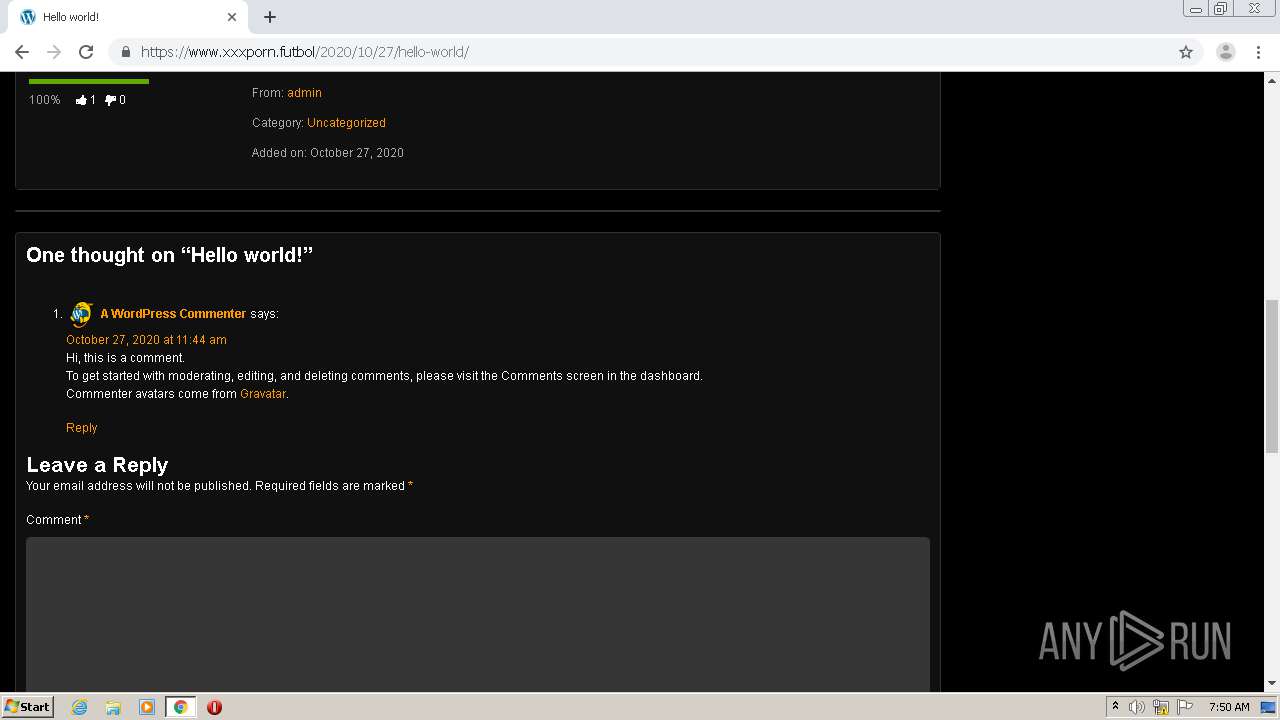This screenshot has height=720, width=1280.
Task: Click Show desktop icon by clock
Action: (x=1269, y=707)
